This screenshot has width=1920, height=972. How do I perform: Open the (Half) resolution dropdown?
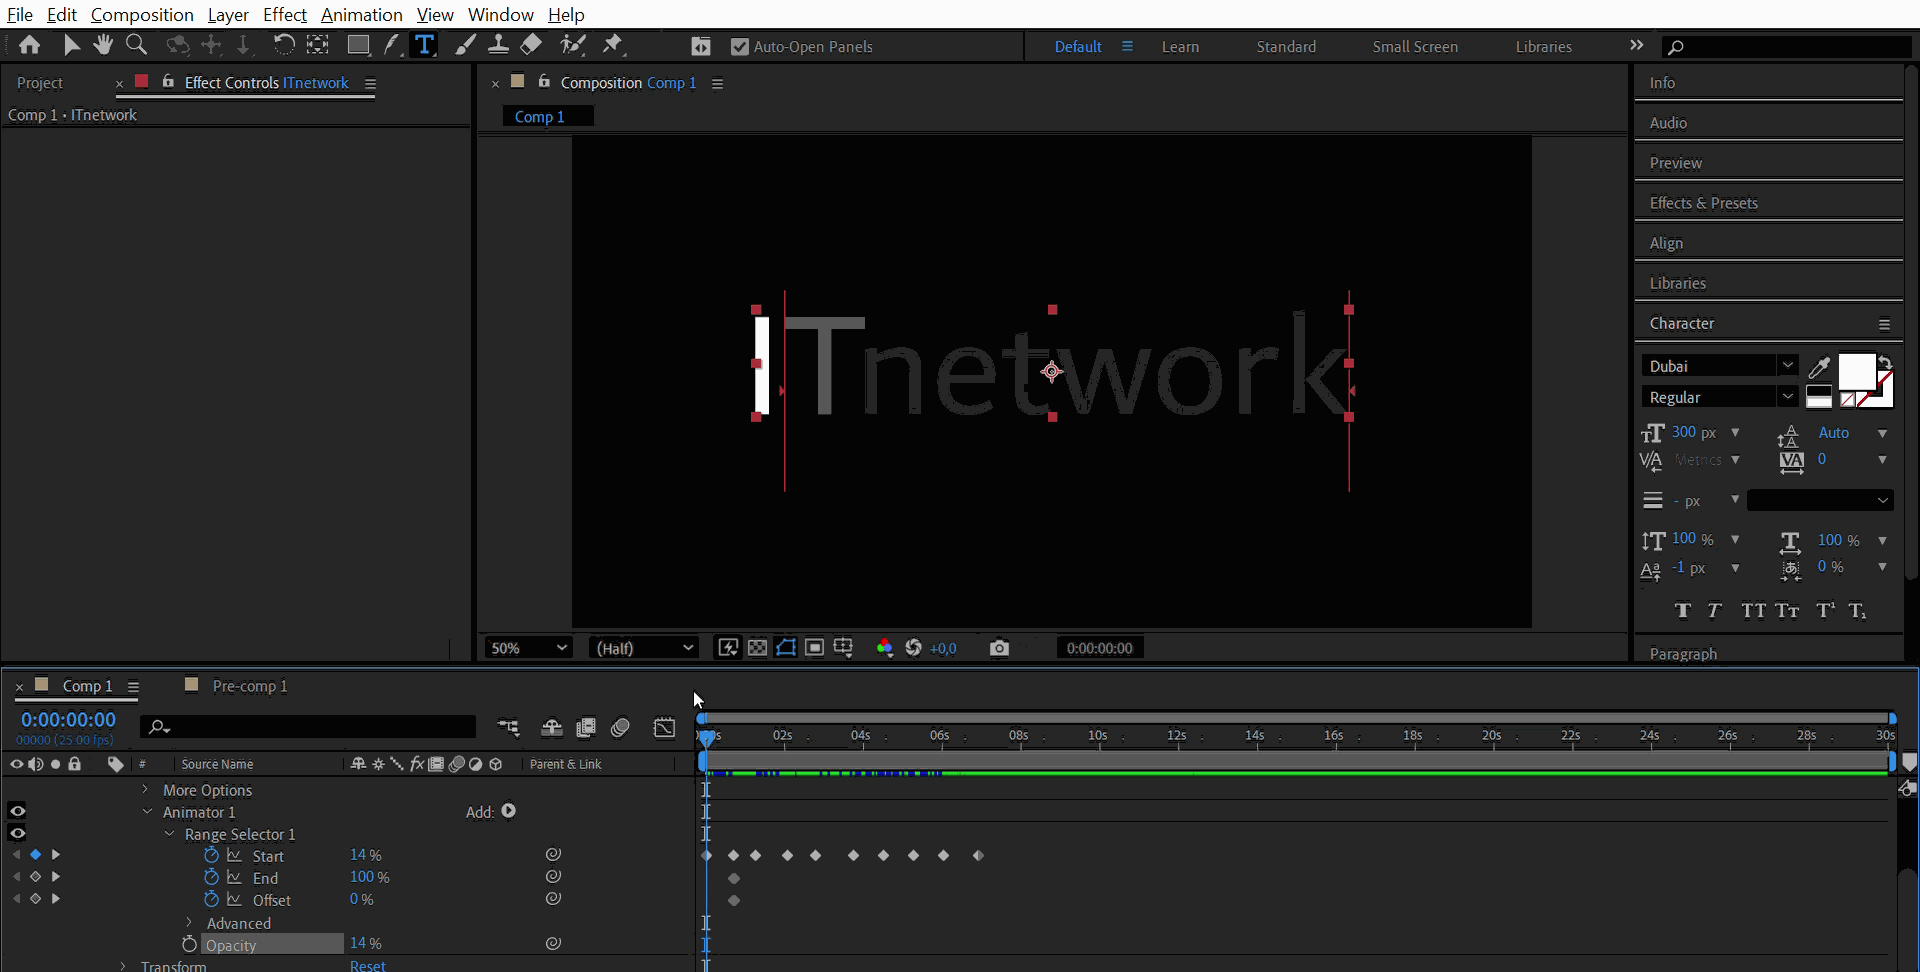coord(643,647)
